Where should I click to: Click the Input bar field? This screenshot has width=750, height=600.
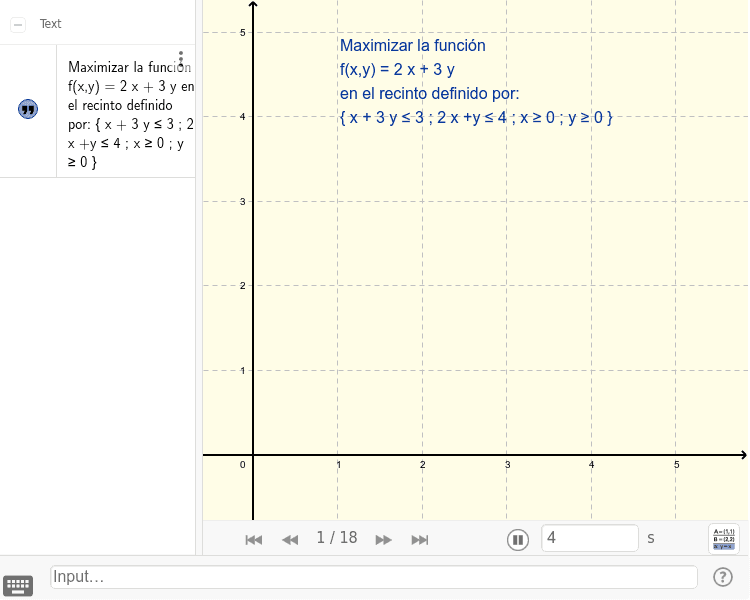(374, 577)
